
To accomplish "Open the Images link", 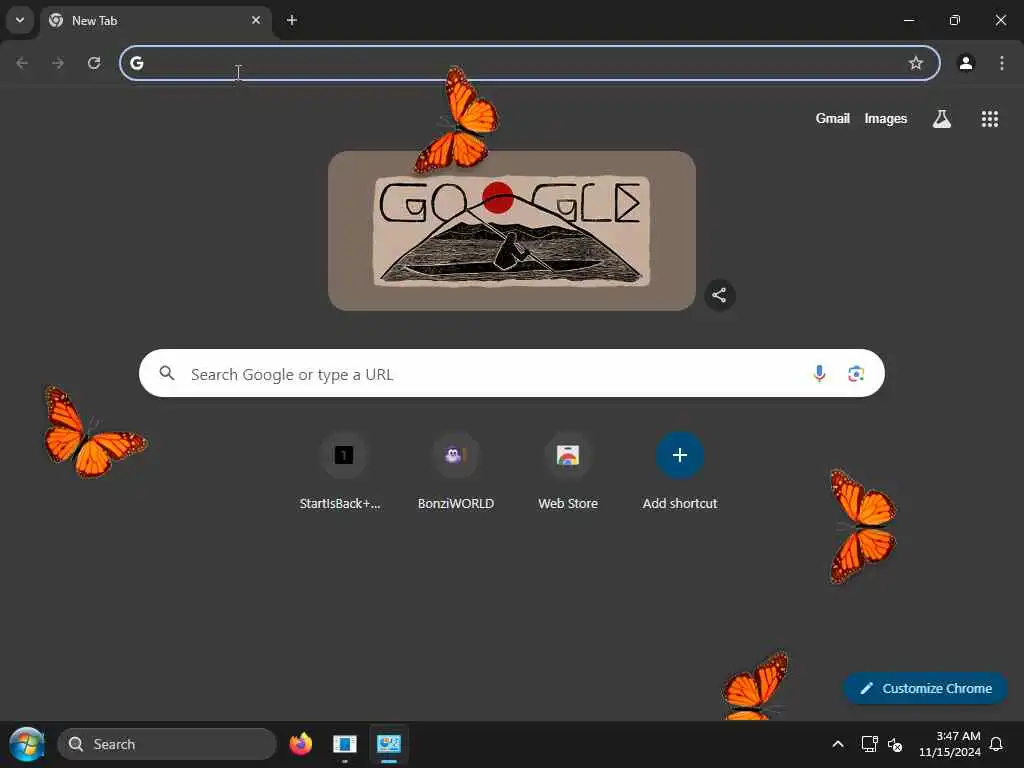I will 886,118.
